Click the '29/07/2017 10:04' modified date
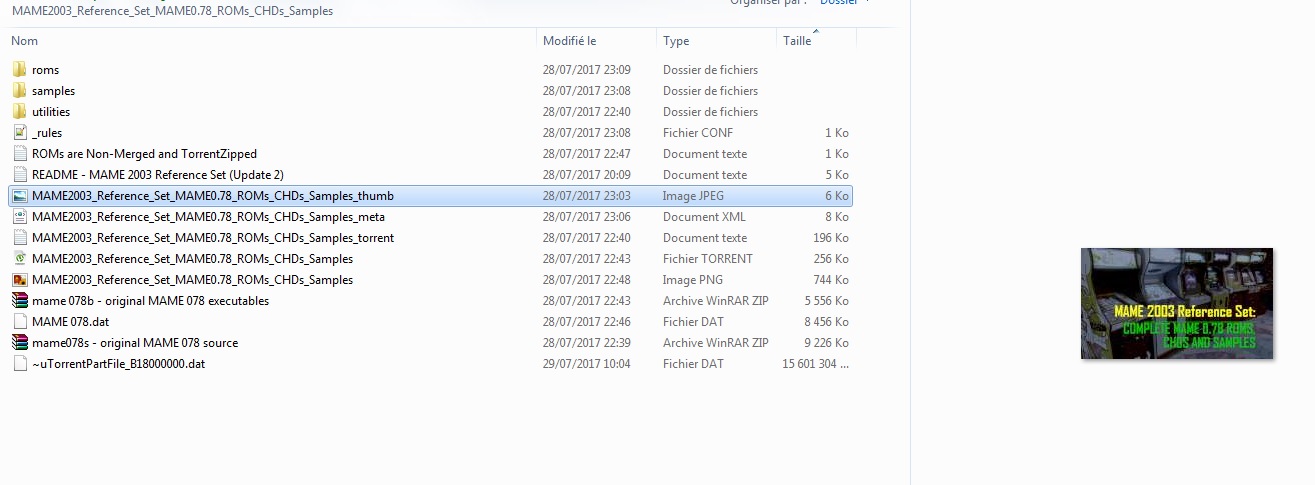The image size is (1315, 485). 586,364
